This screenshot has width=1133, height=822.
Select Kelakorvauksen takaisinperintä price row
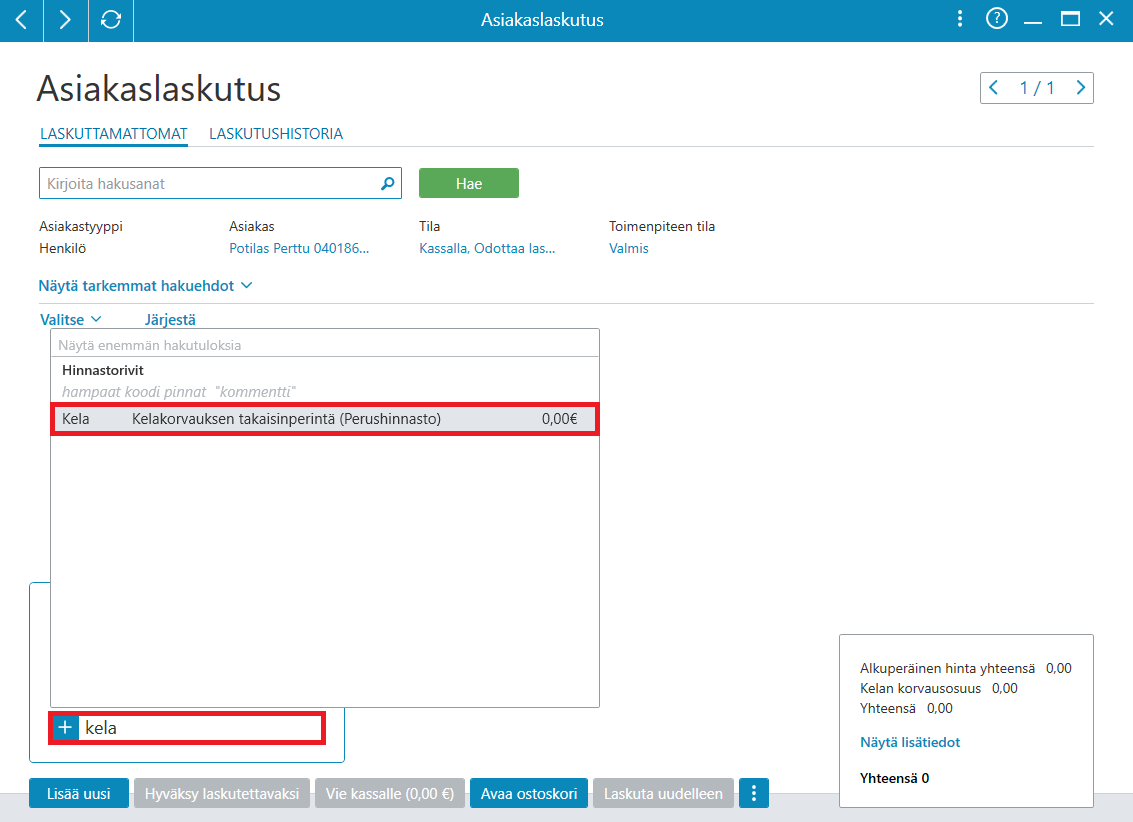tap(324, 419)
